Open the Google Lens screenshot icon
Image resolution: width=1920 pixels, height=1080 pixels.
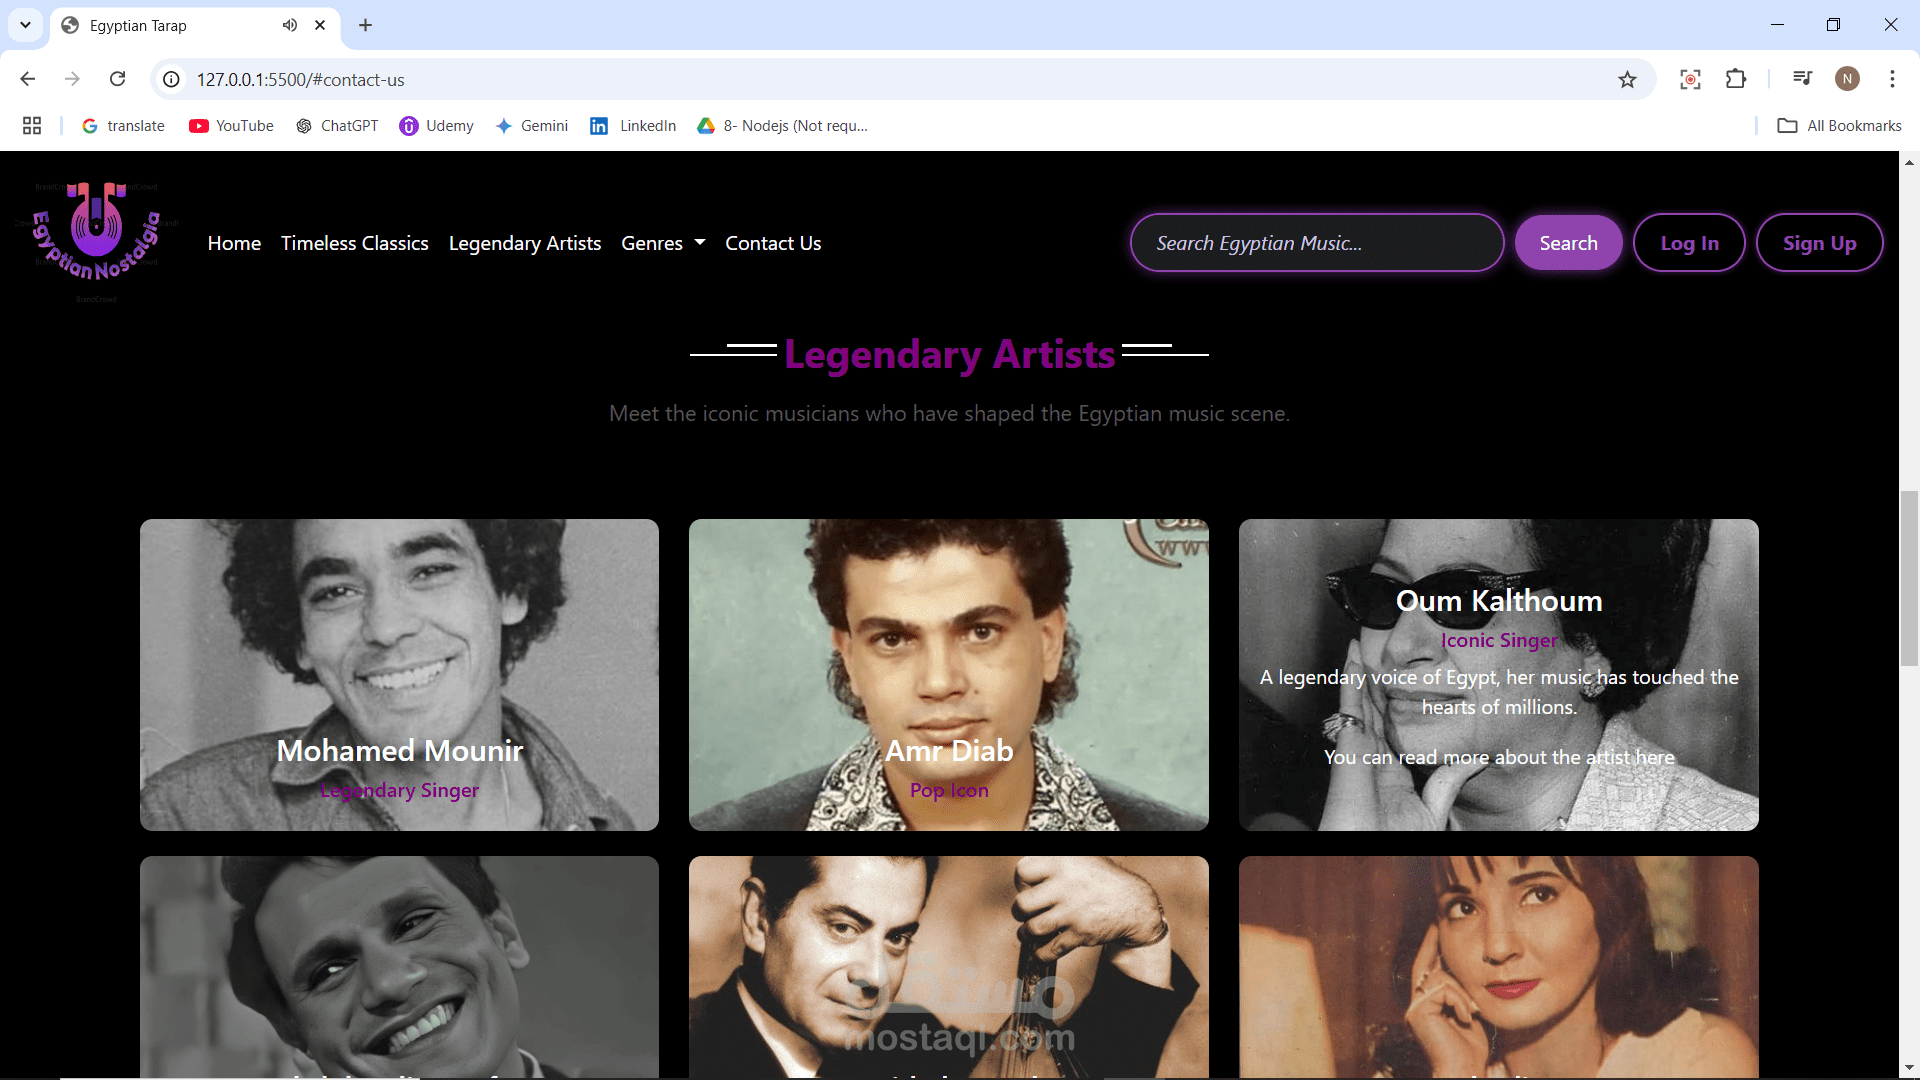coord(1690,79)
